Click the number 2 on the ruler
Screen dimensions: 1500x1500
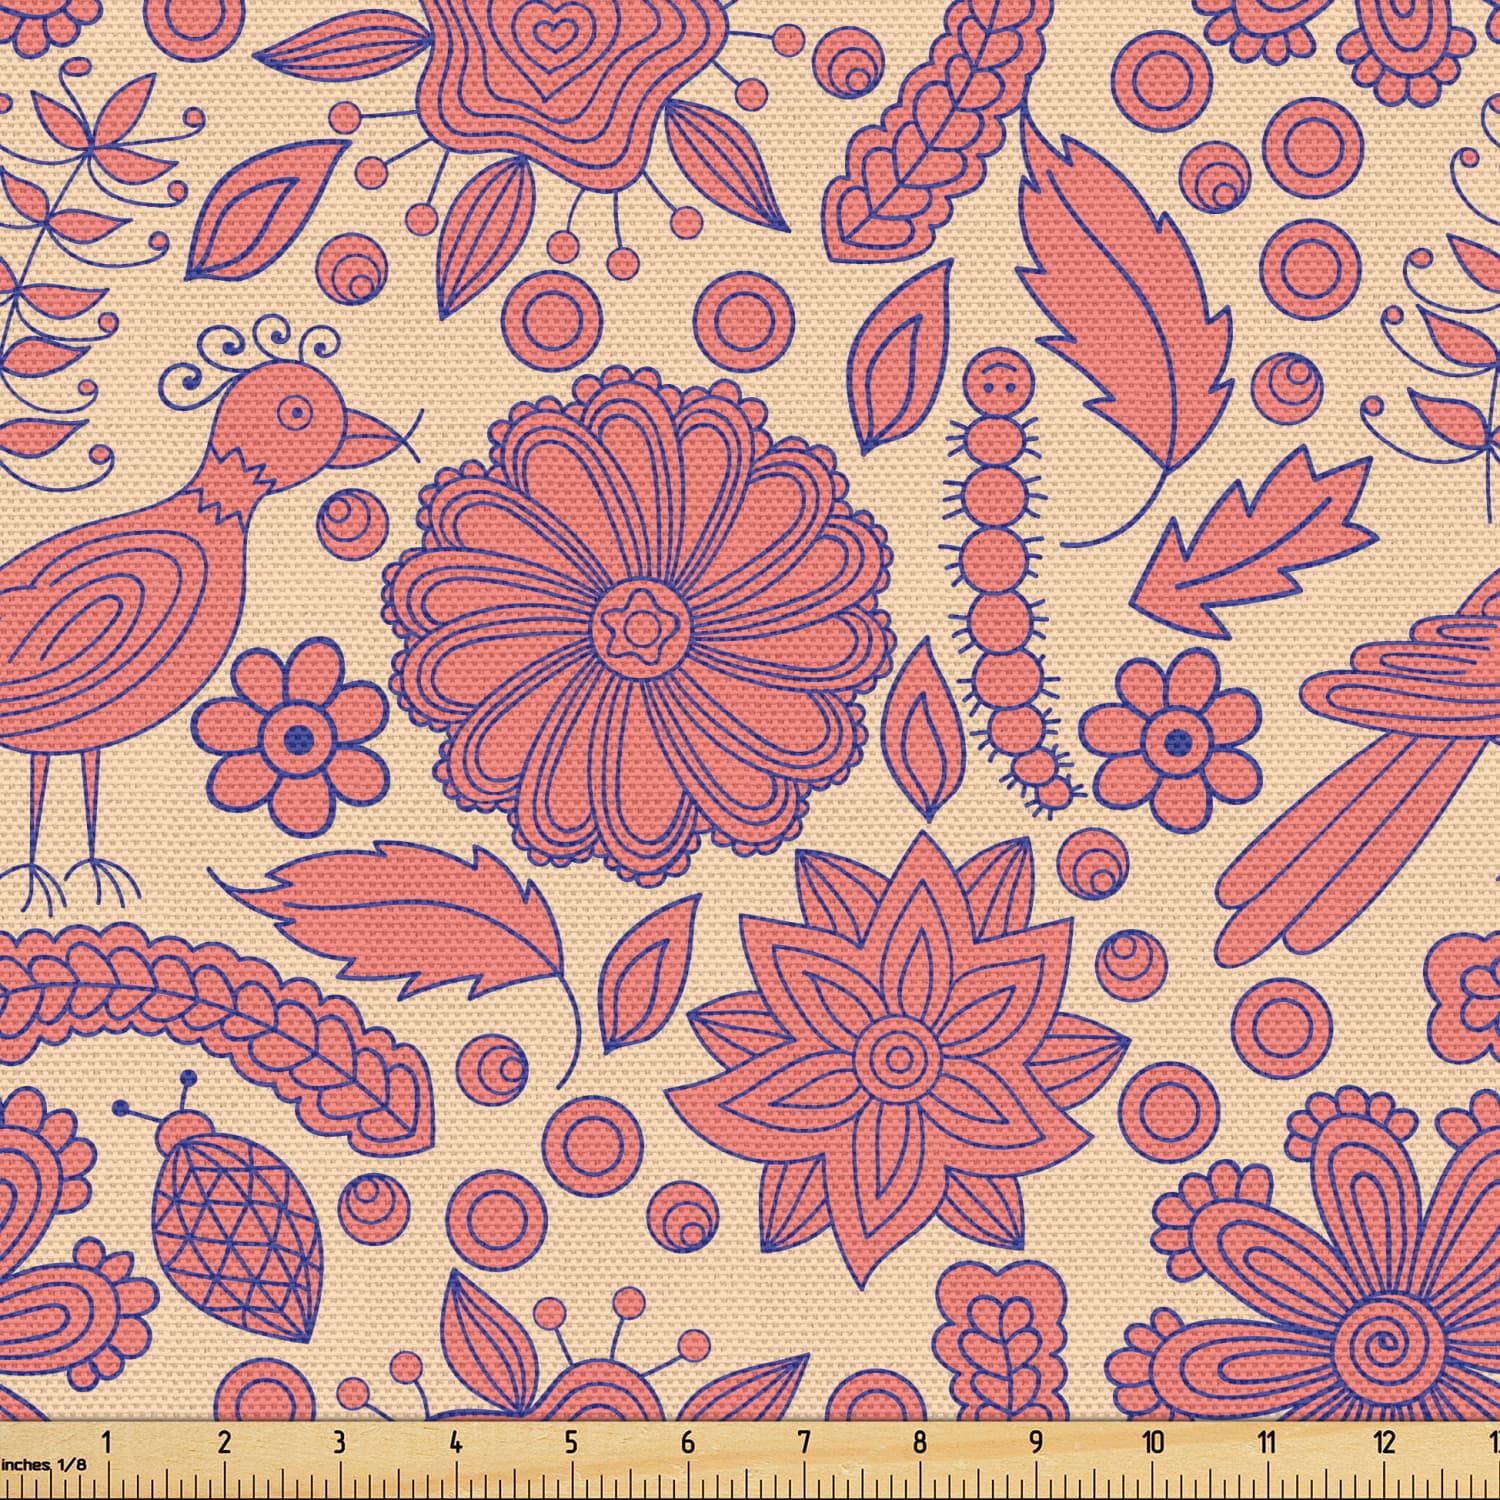click(x=224, y=1442)
